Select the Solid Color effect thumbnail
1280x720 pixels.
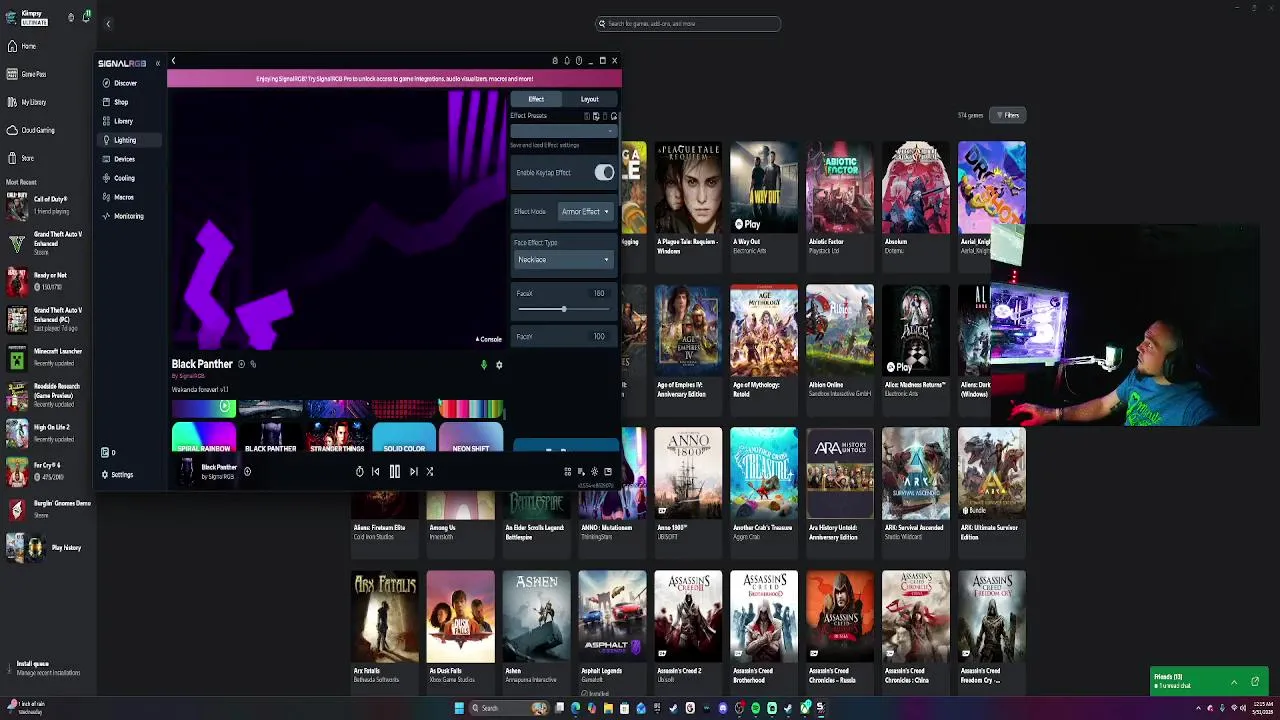tap(404, 438)
